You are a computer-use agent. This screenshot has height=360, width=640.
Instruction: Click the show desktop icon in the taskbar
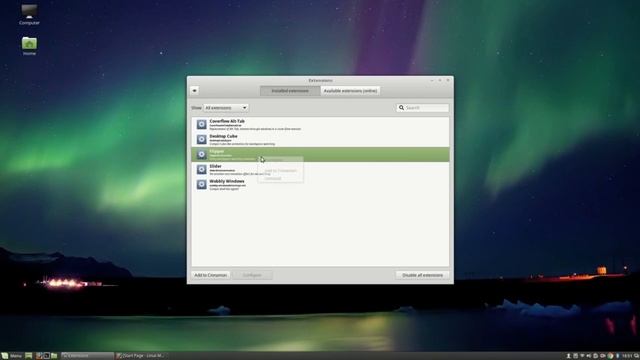[29, 356]
